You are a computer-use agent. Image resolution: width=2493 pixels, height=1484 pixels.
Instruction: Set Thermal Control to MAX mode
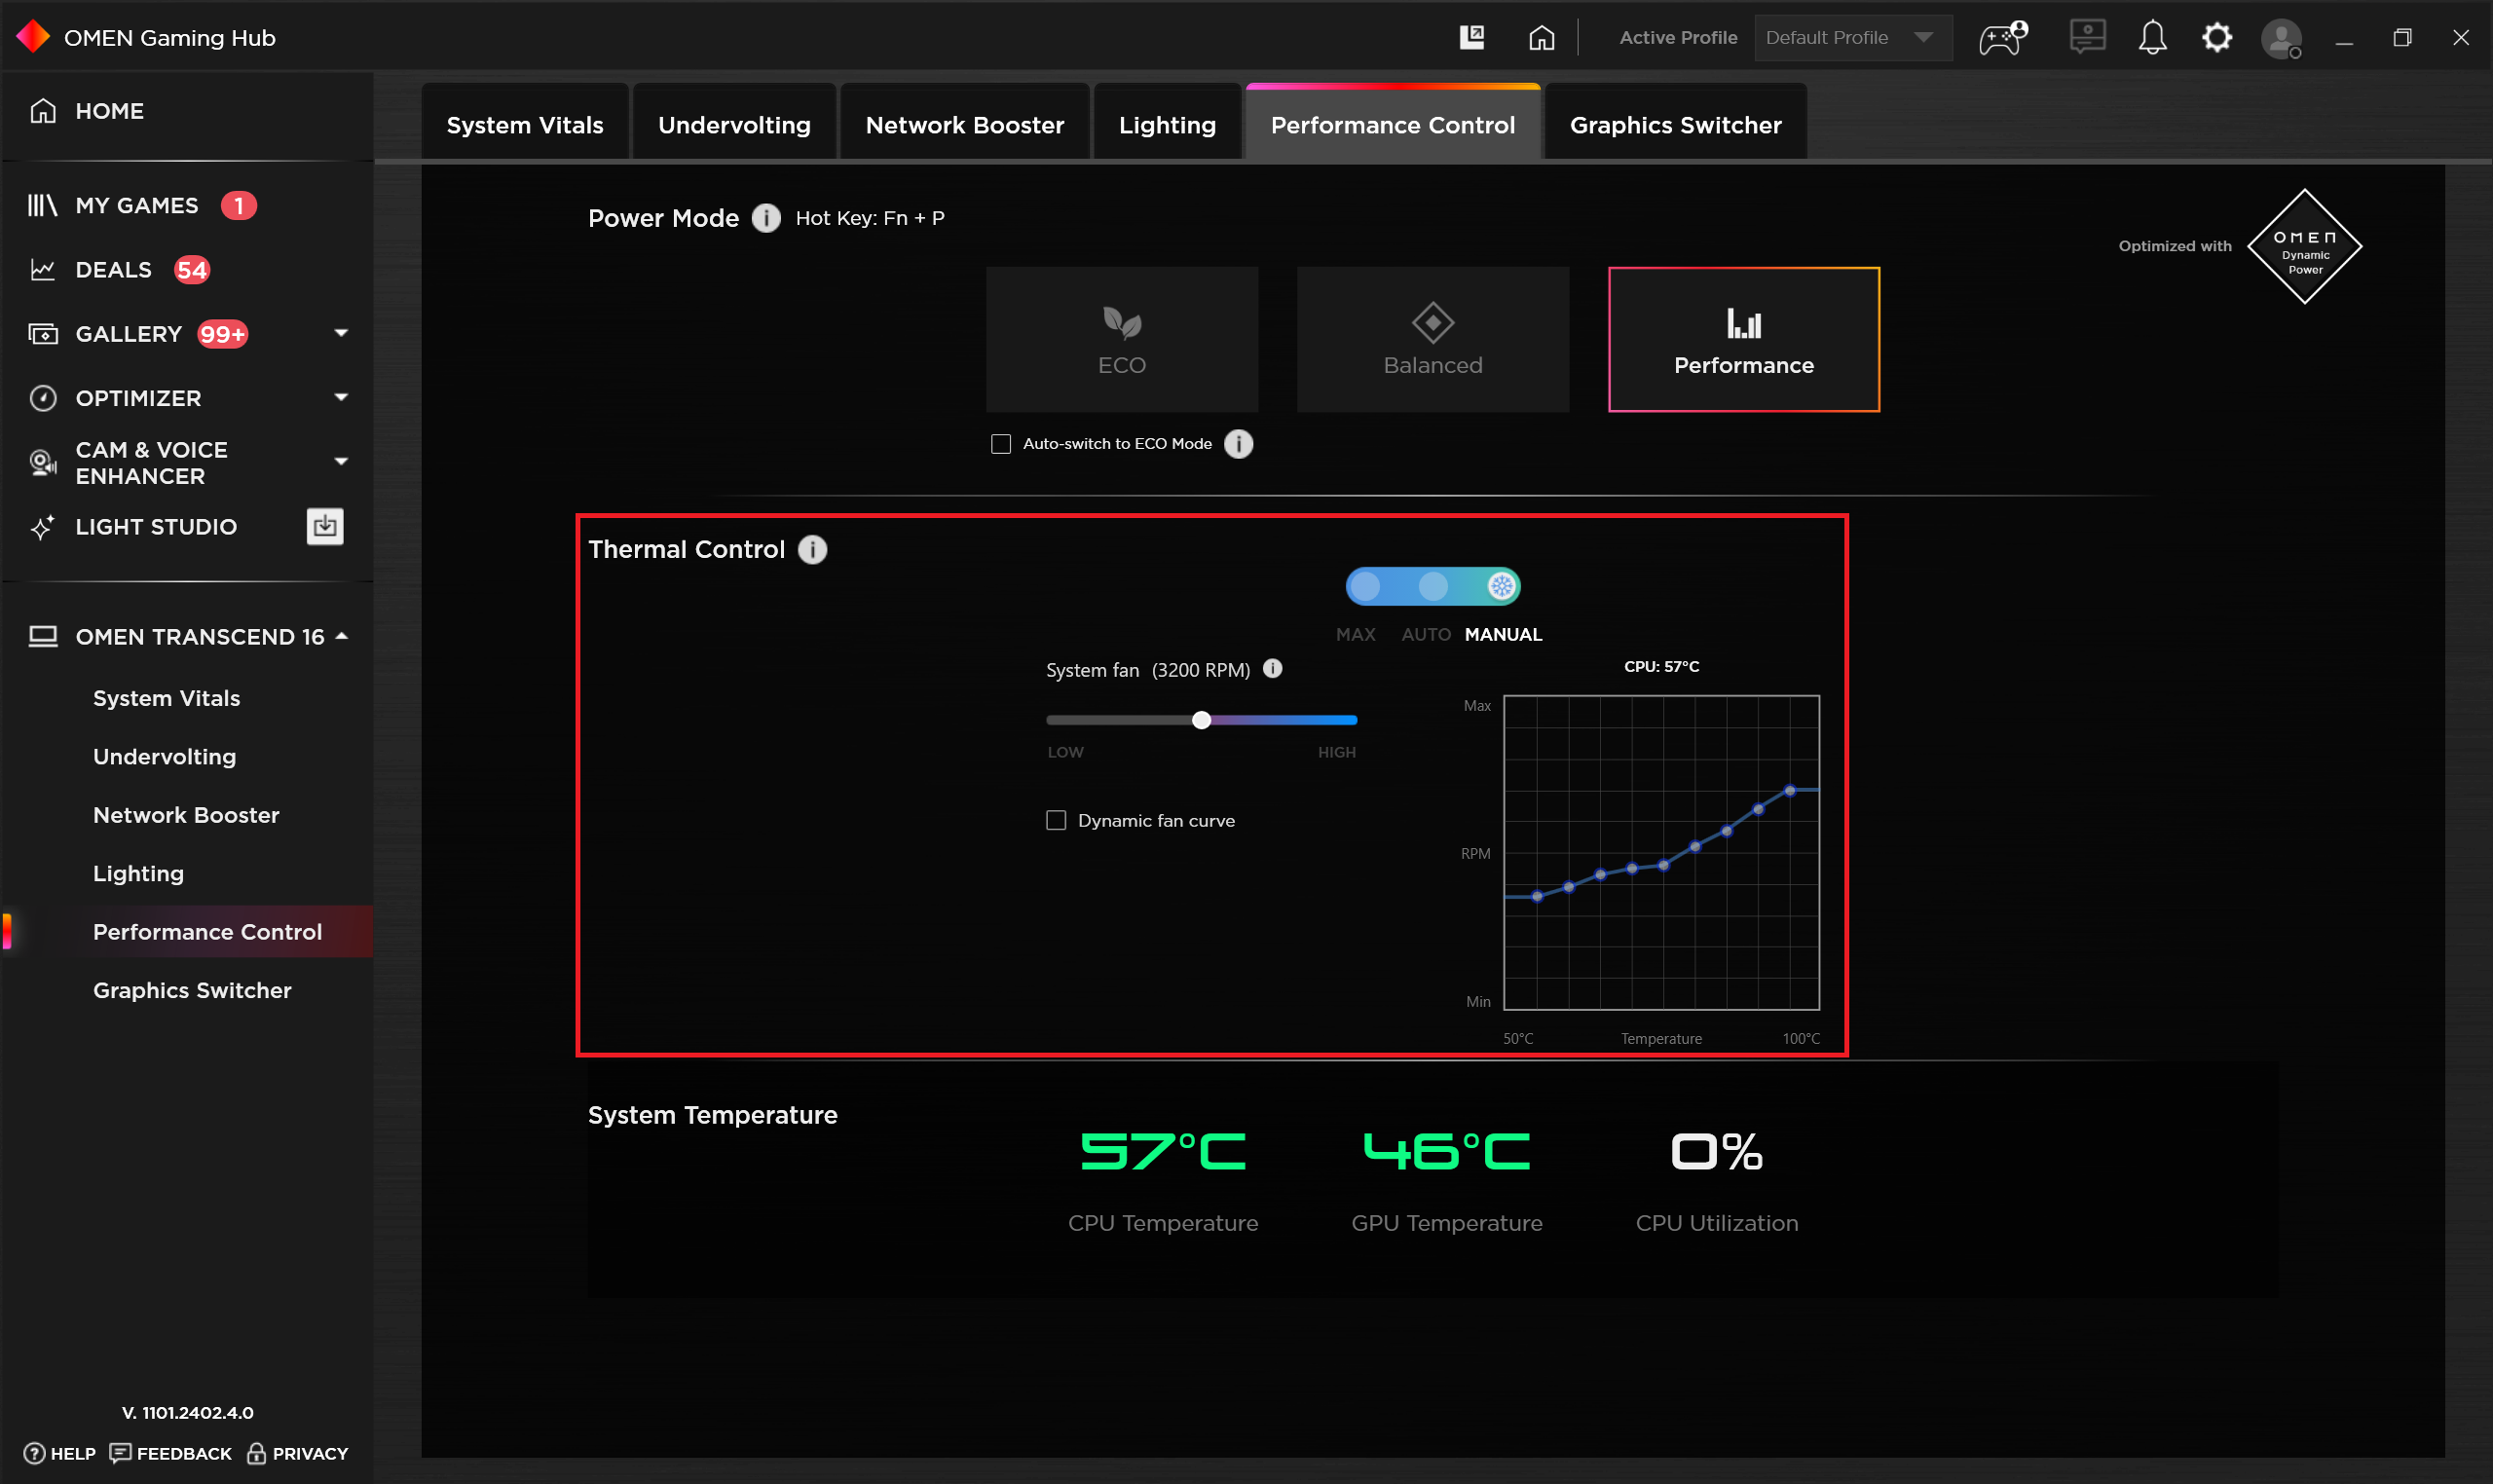[x=1366, y=586]
